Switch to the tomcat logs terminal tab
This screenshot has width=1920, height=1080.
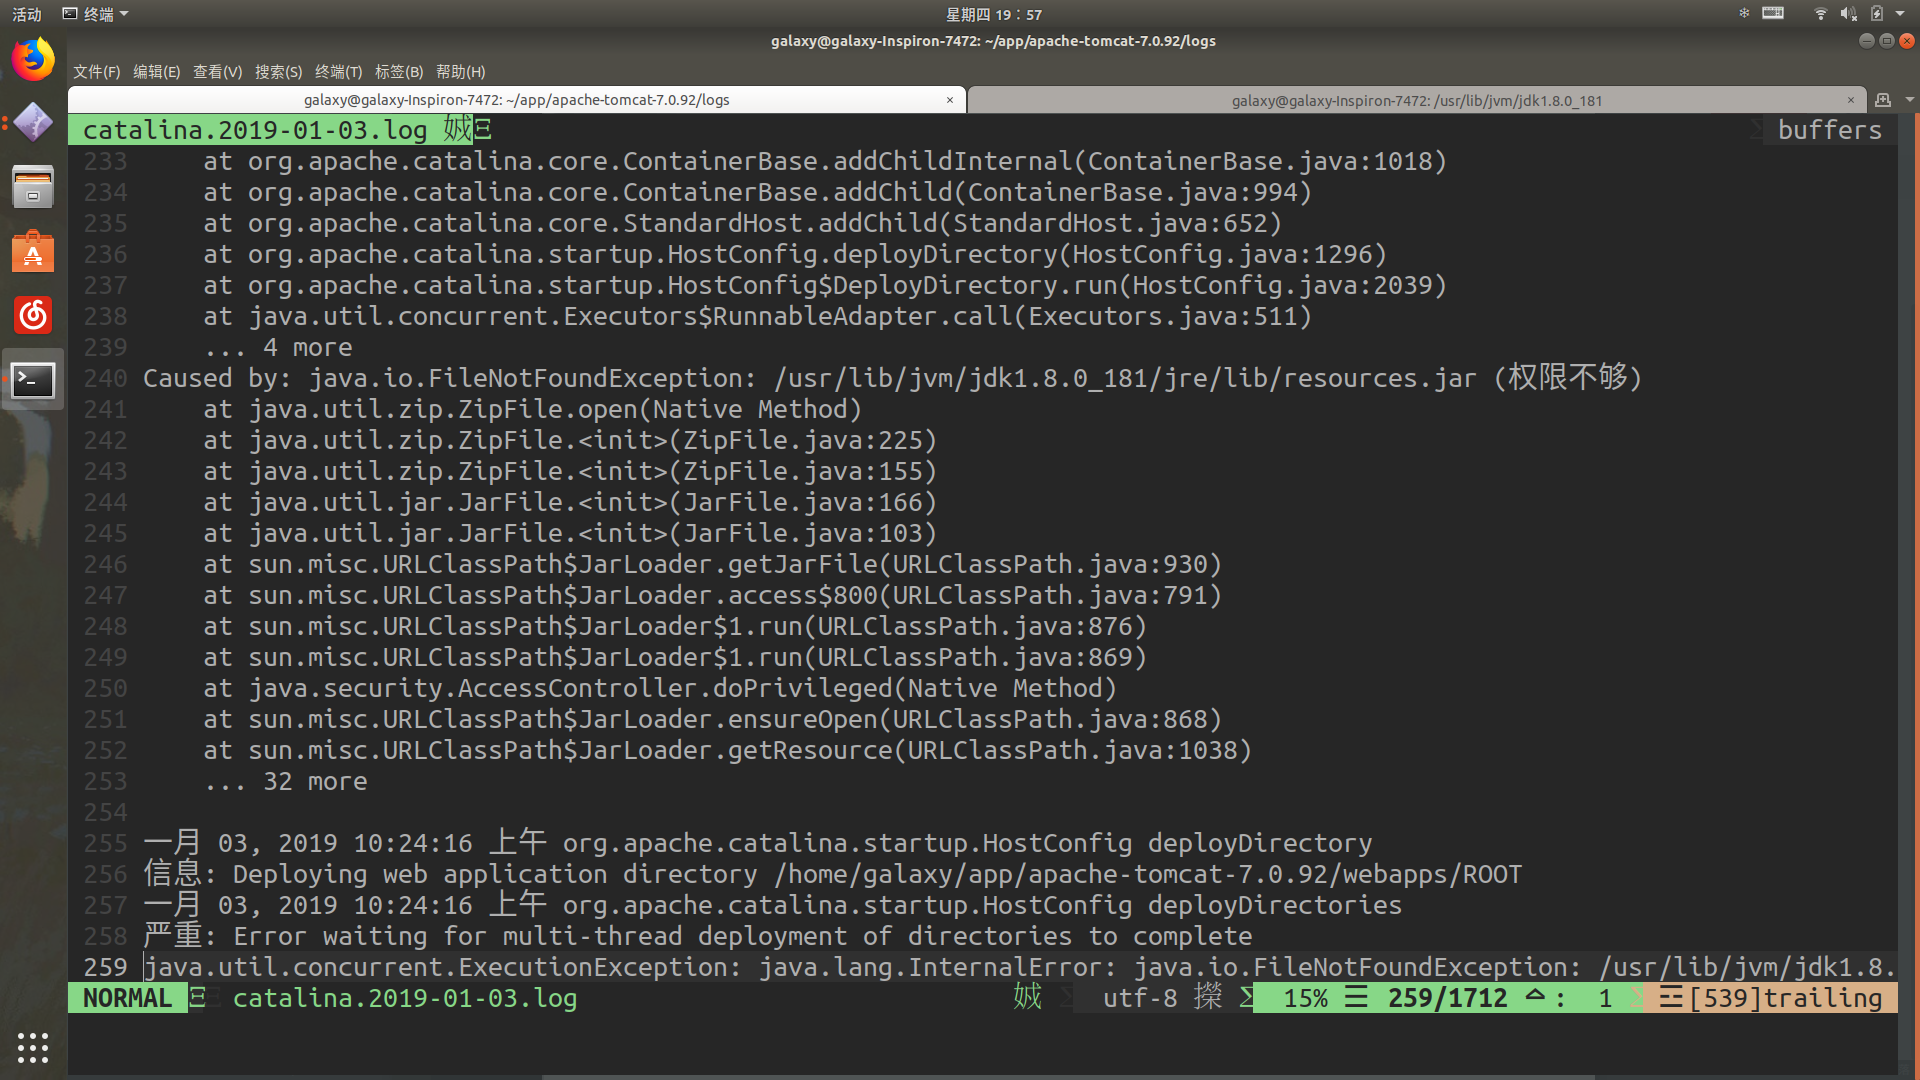coord(516,100)
